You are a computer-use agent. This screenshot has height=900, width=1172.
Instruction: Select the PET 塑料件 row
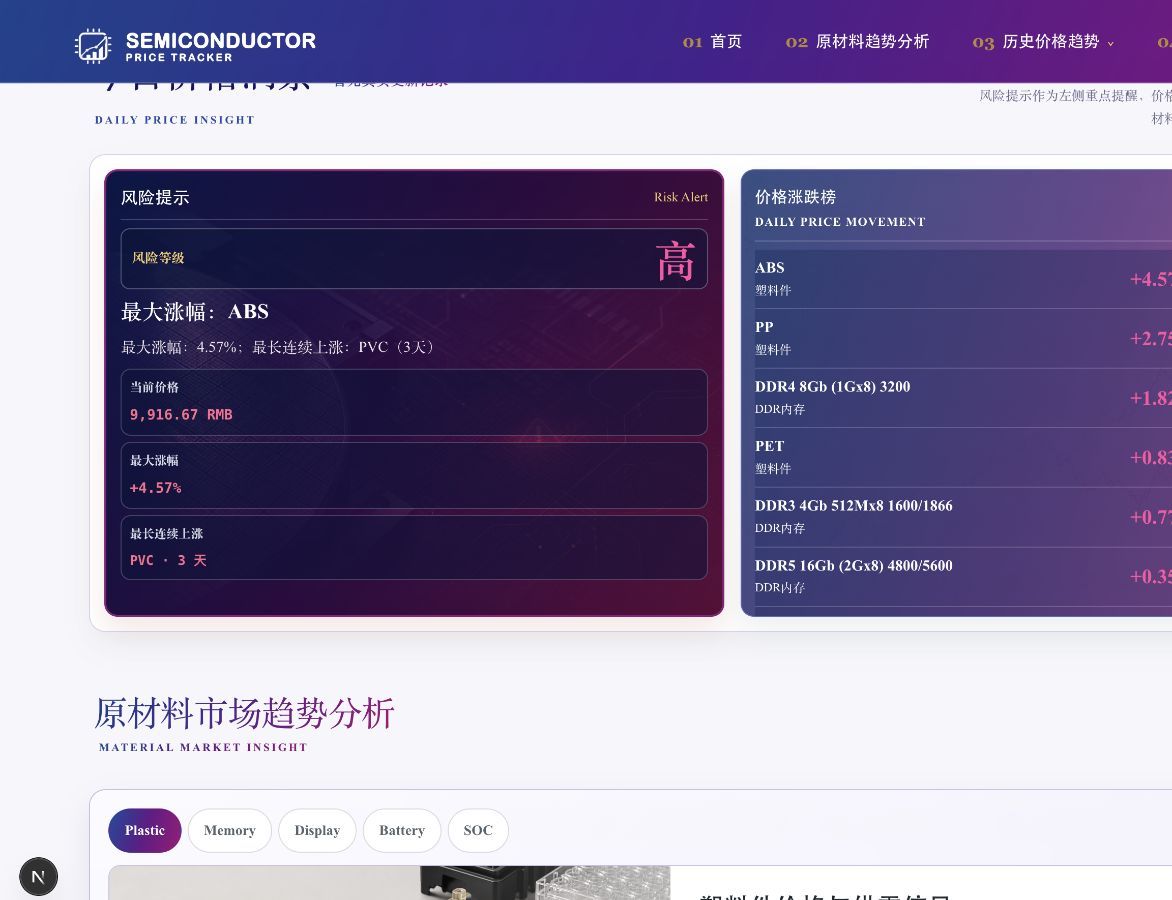click(x=963, y=457)
